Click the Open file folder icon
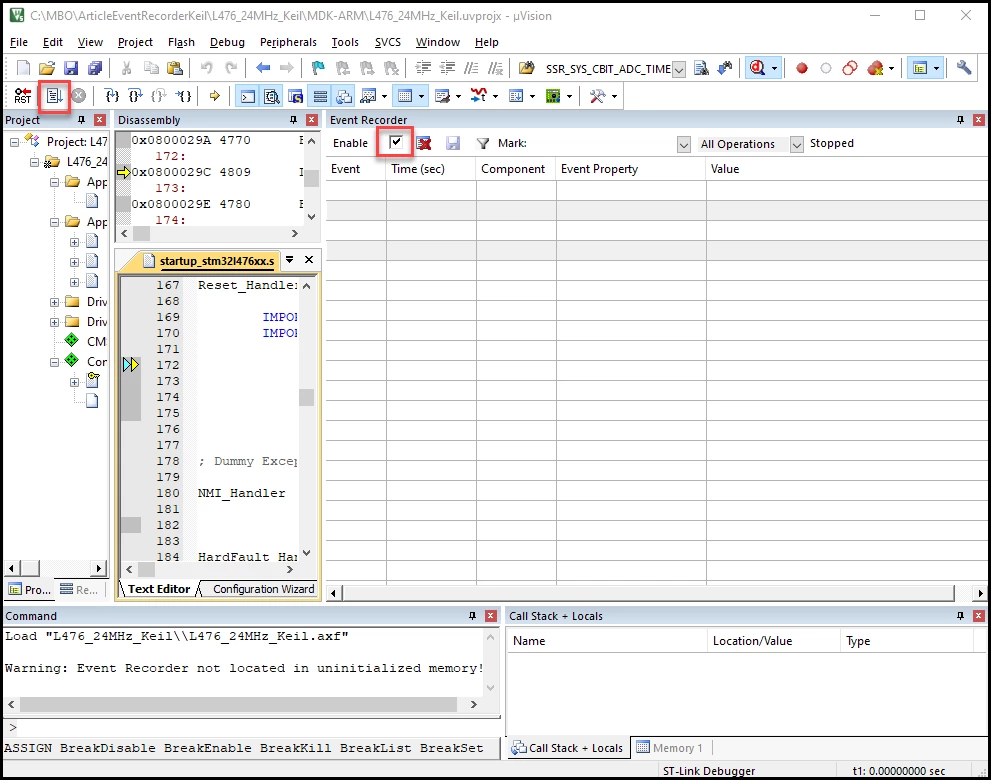 coord(47,68)
